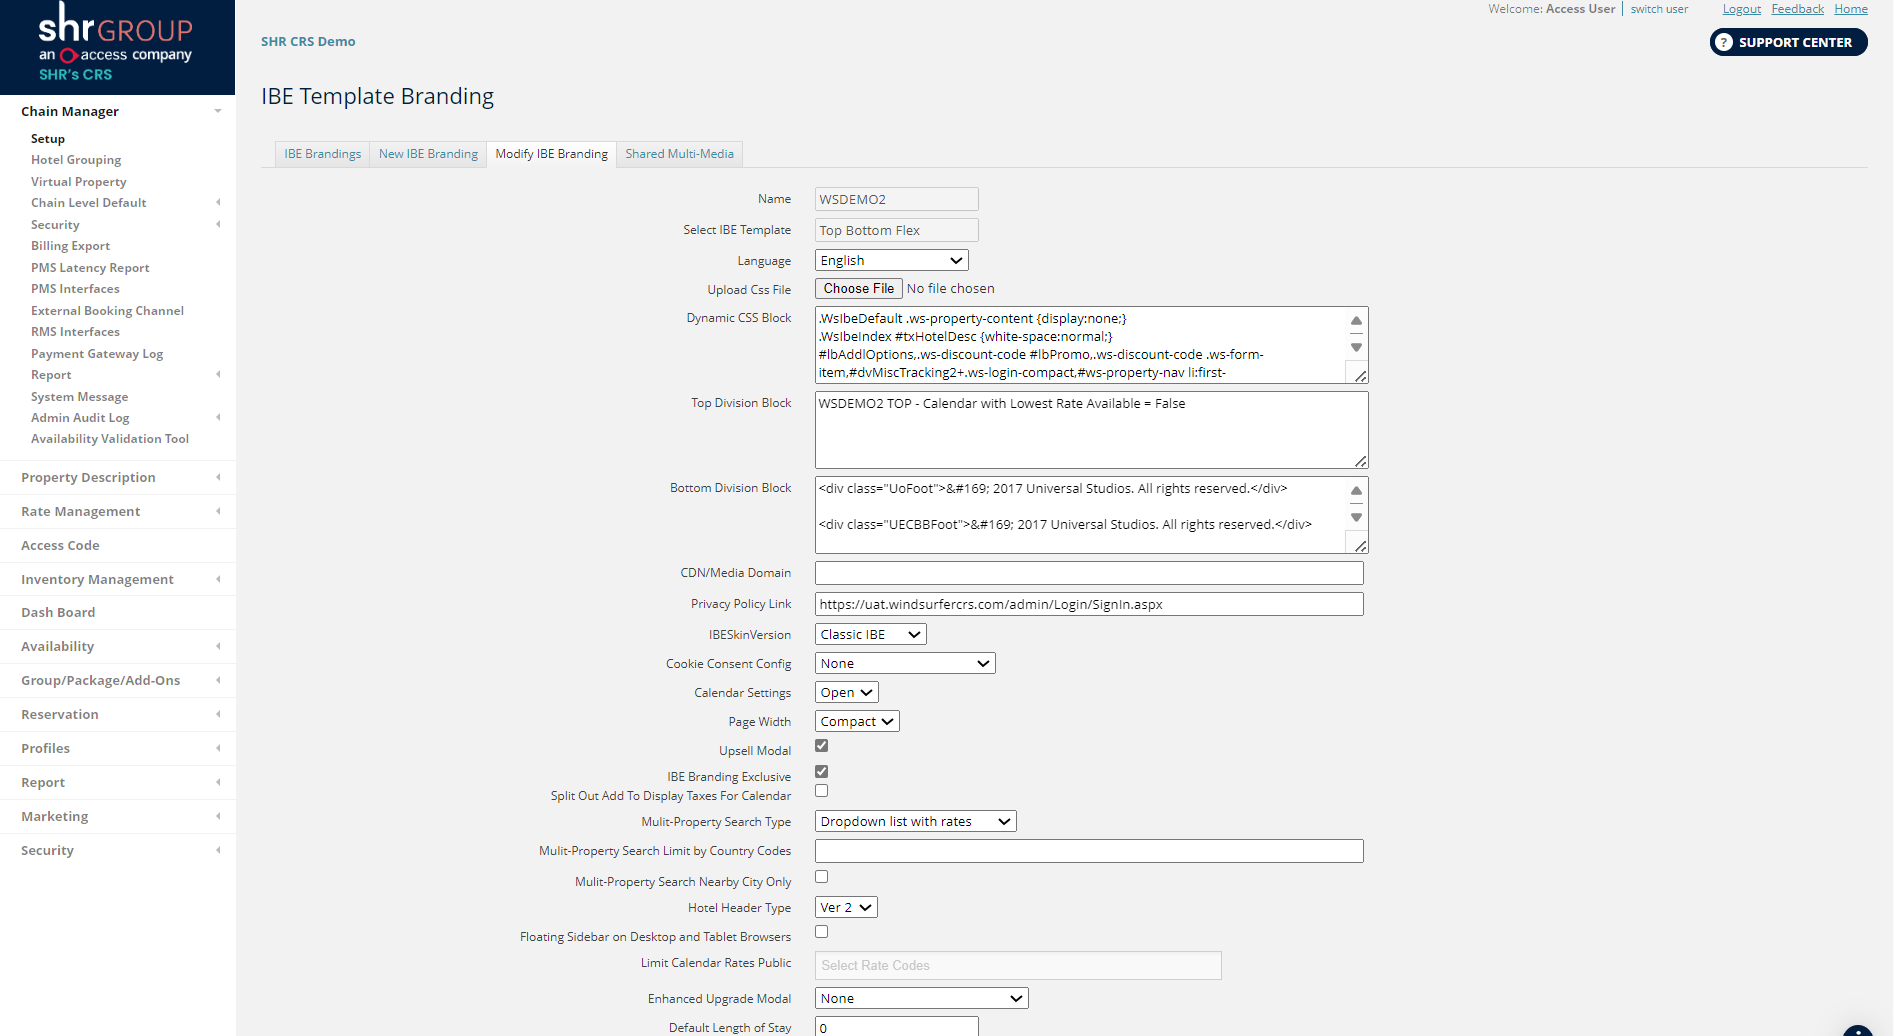Expand Rate Management menu
This screenshot has width=1894, height=1036.
(x=118, y=511)
